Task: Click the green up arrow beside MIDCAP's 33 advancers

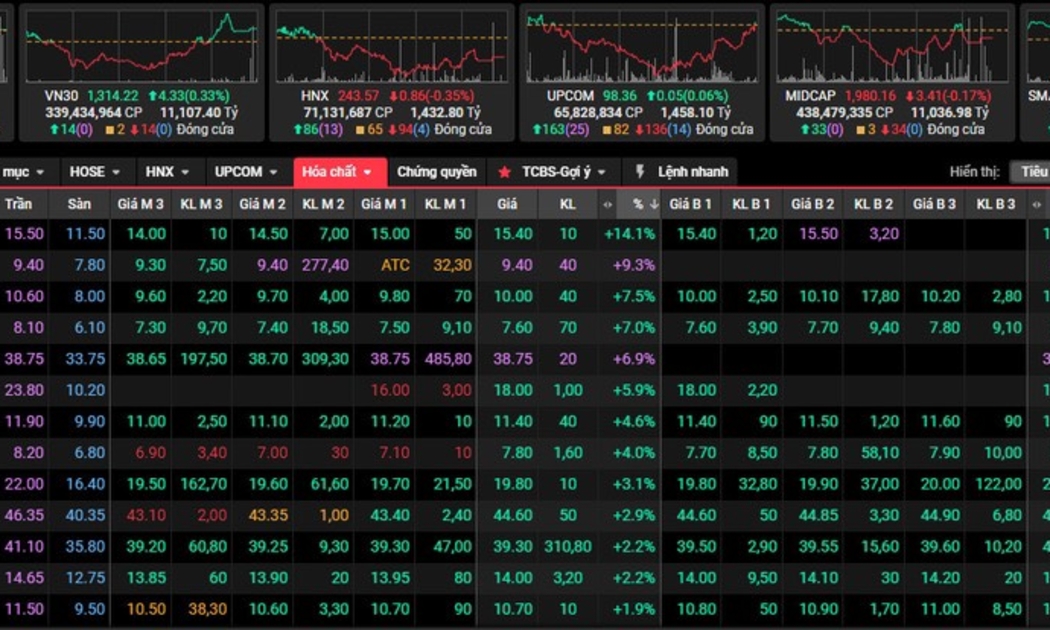Action: (806, 130)
